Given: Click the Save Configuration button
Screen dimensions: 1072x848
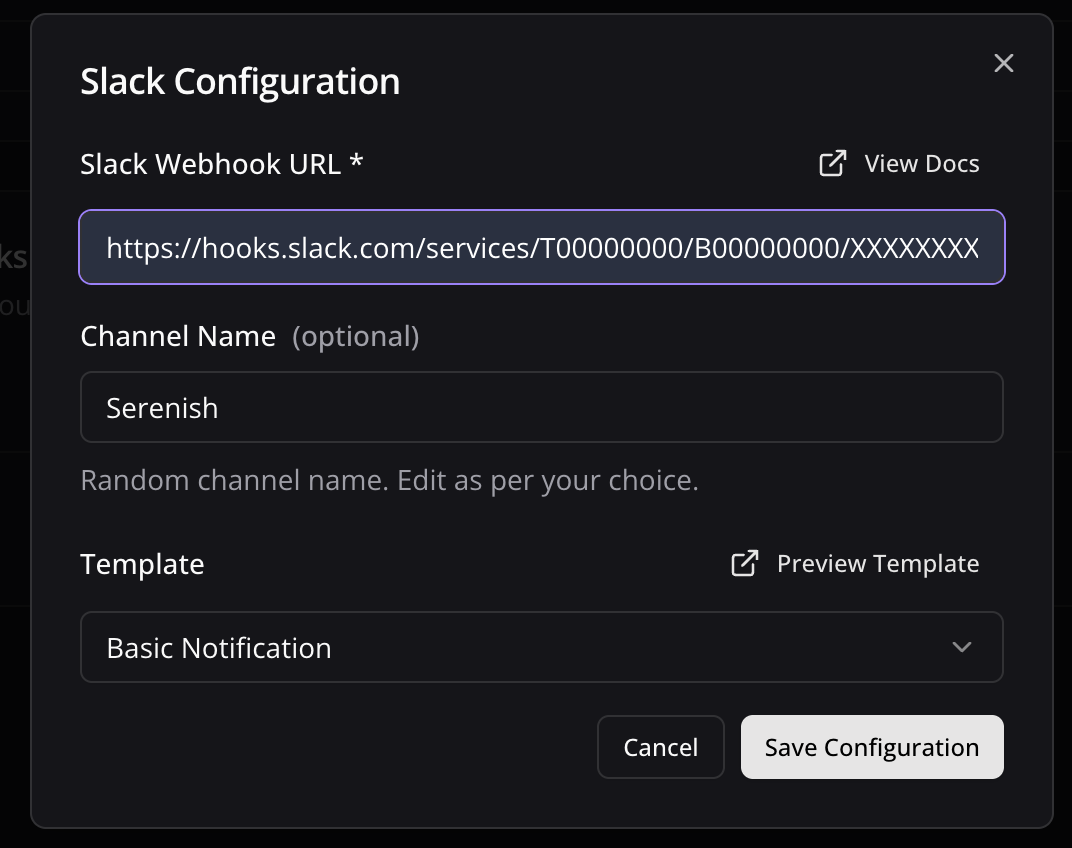Looking at the screenshot, I should click(871, 747).
